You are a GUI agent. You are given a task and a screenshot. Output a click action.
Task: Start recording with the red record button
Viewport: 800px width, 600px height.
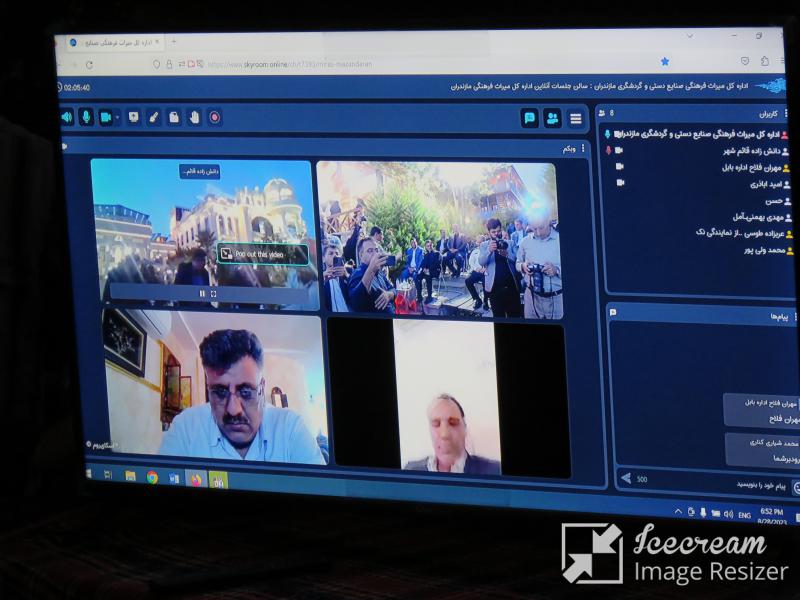click(x=215, y=117)
